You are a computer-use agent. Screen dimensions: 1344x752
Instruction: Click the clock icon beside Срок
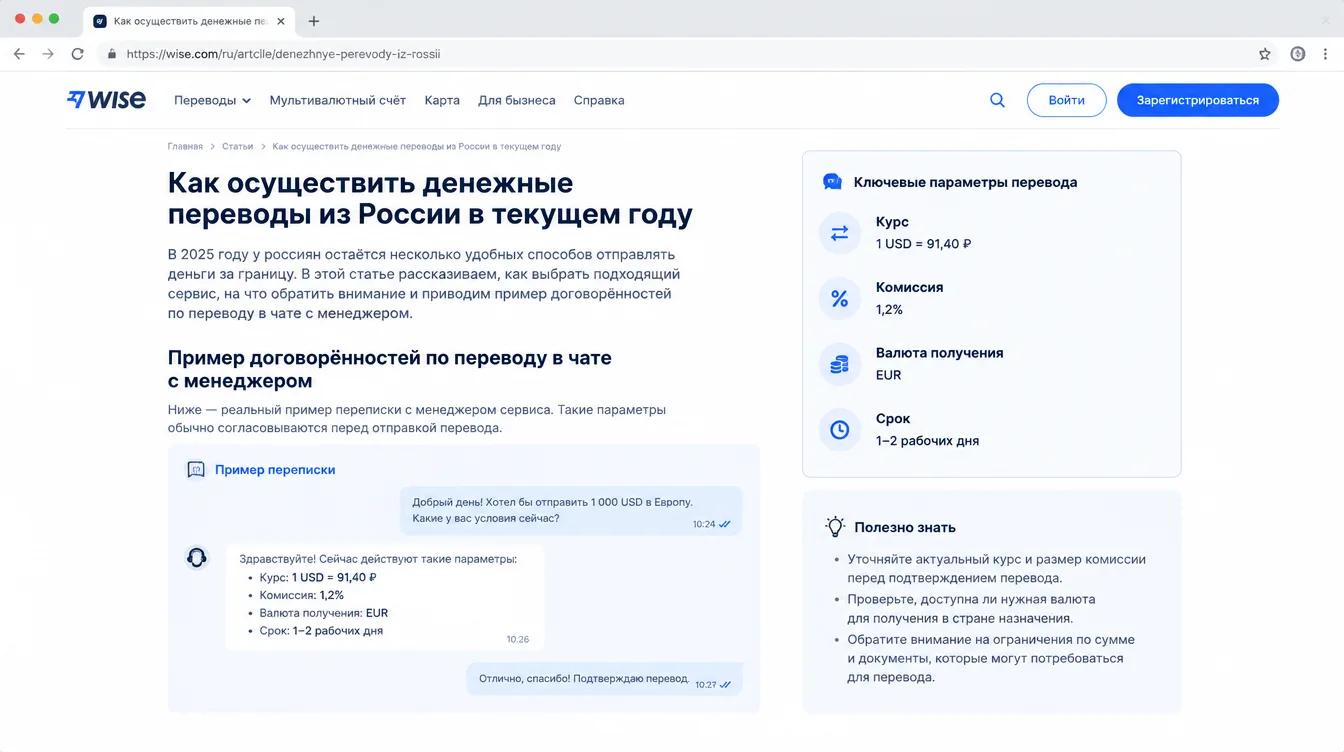(839, 430)
